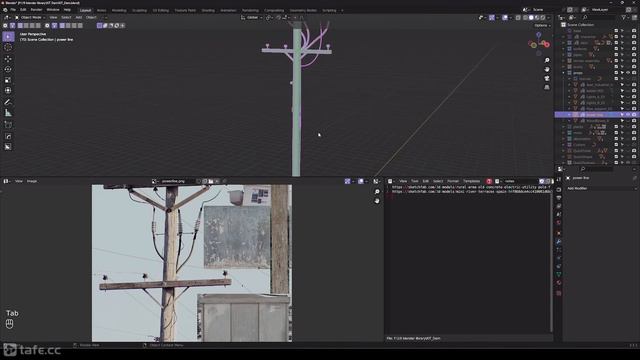640x360 pixels.
Task: Select the Measure tool in viewport toolbar
Action: click(8, 113)
